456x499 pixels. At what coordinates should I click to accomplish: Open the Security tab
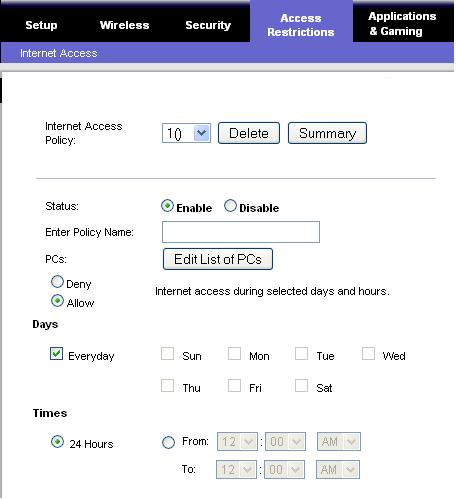click(x=208, y=25)
